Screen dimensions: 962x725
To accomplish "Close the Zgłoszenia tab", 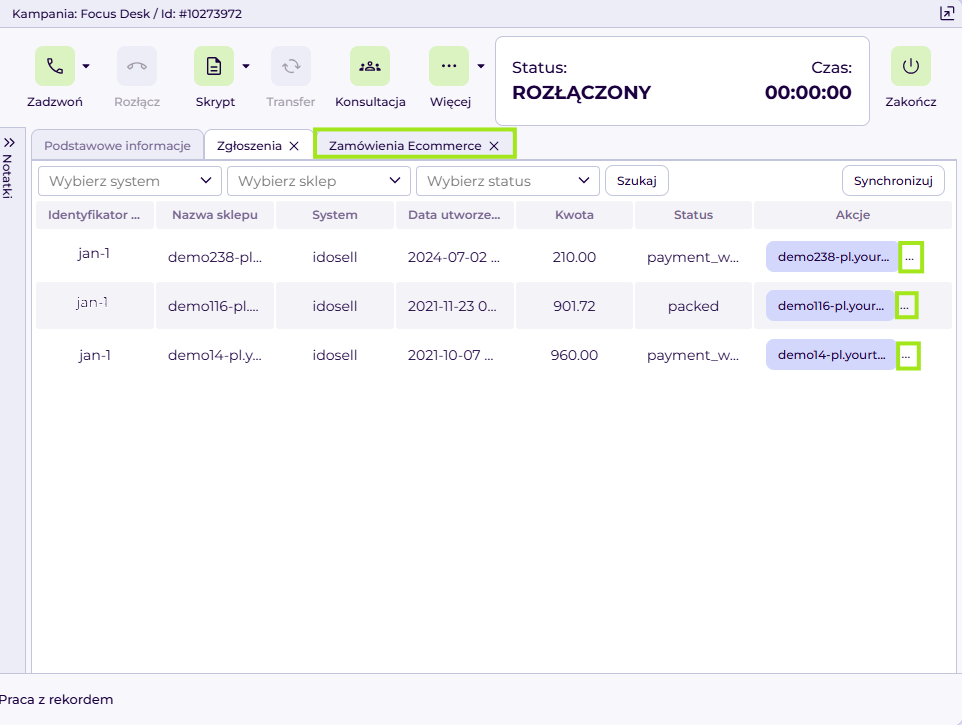I will coord(294,146).
